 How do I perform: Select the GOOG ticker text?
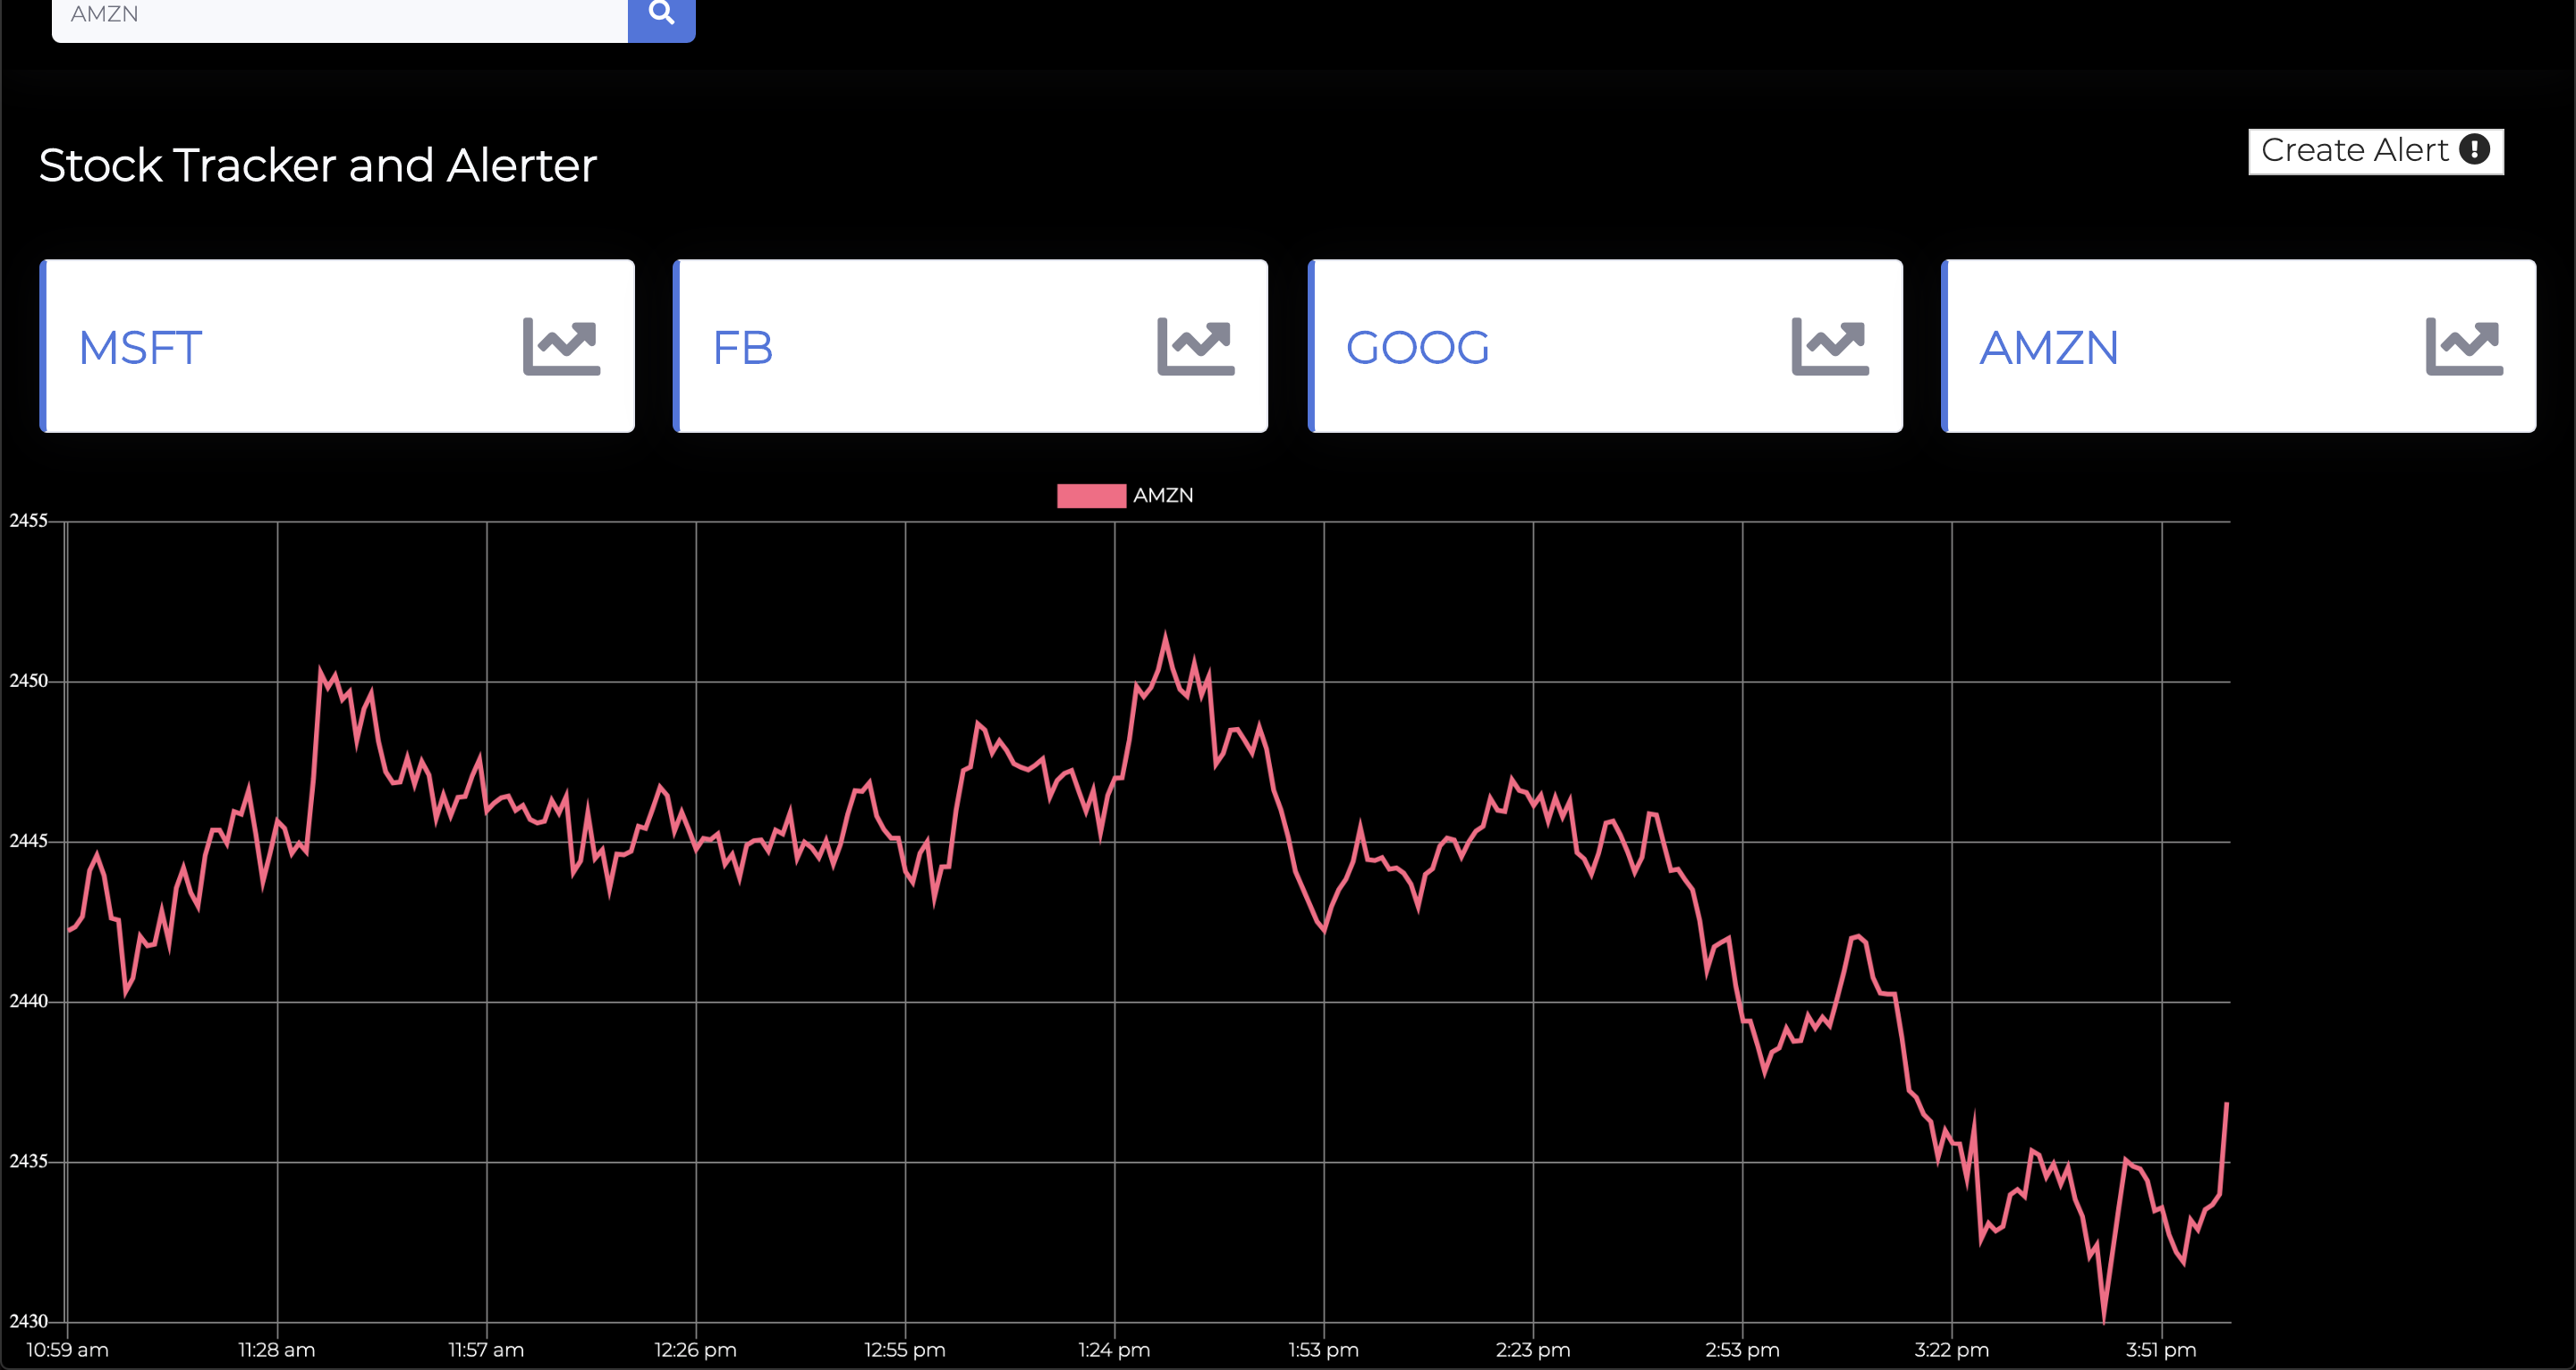1417,348
